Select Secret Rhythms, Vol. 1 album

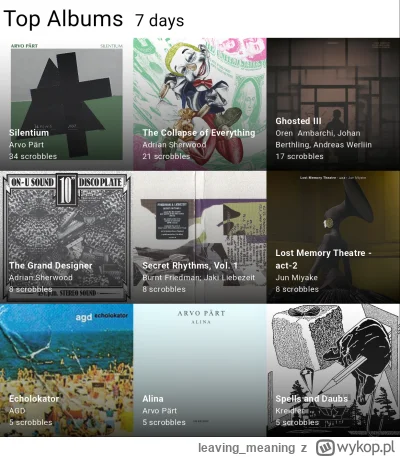click(200, 237)
